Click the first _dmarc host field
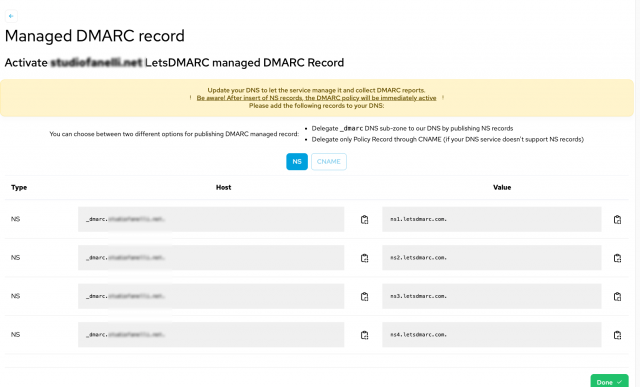The width and height of the screenshot is (640, 387). click(211, 219)
